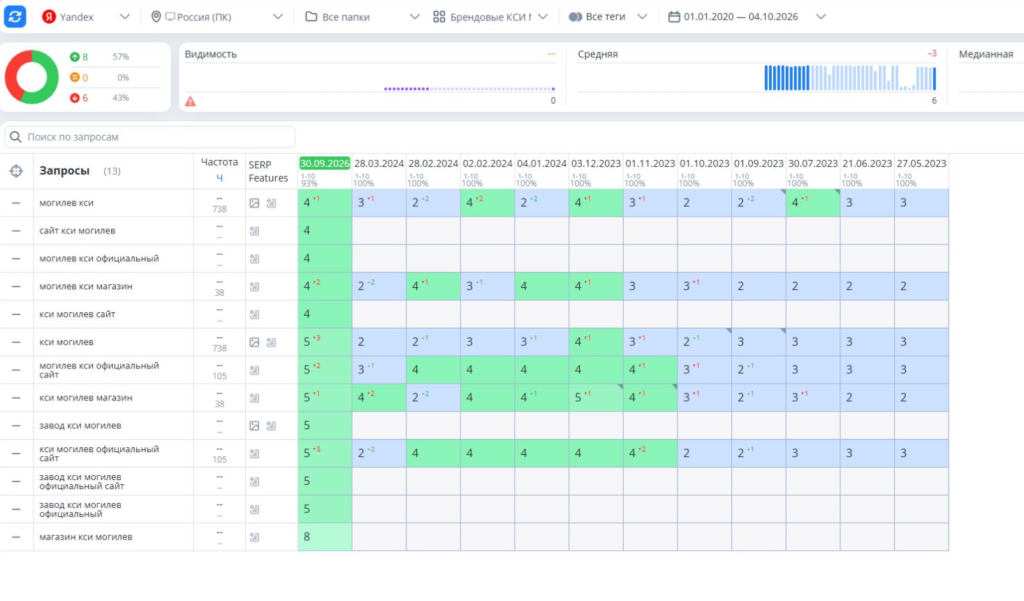Open the Брендовые КСИ group dropdown arrow
The width and height of the screenshot is (1024, 601).
pyautogui.click(x=543, y=17)
